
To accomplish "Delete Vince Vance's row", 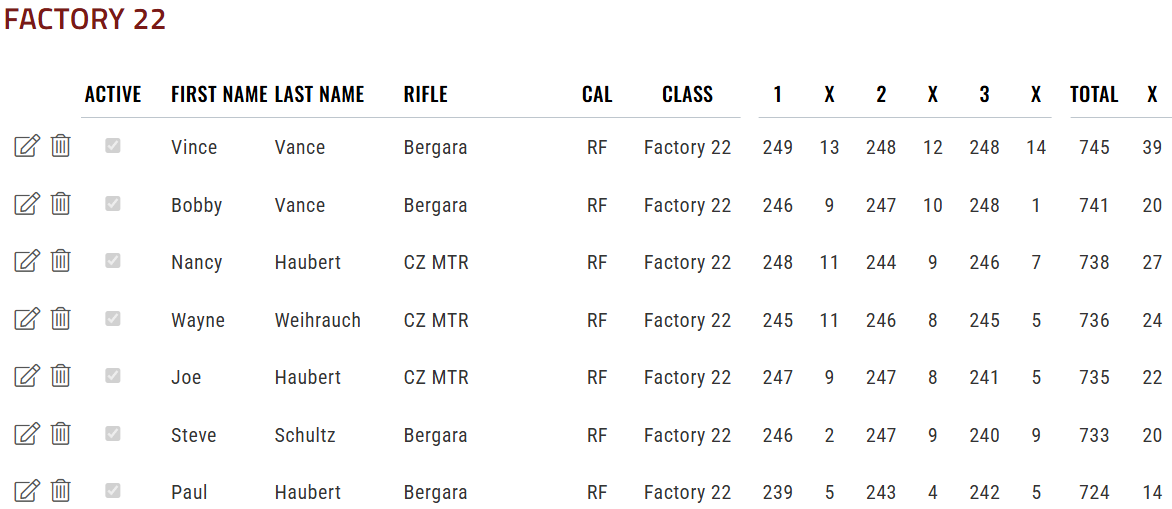I will click(x=61, y=146).
